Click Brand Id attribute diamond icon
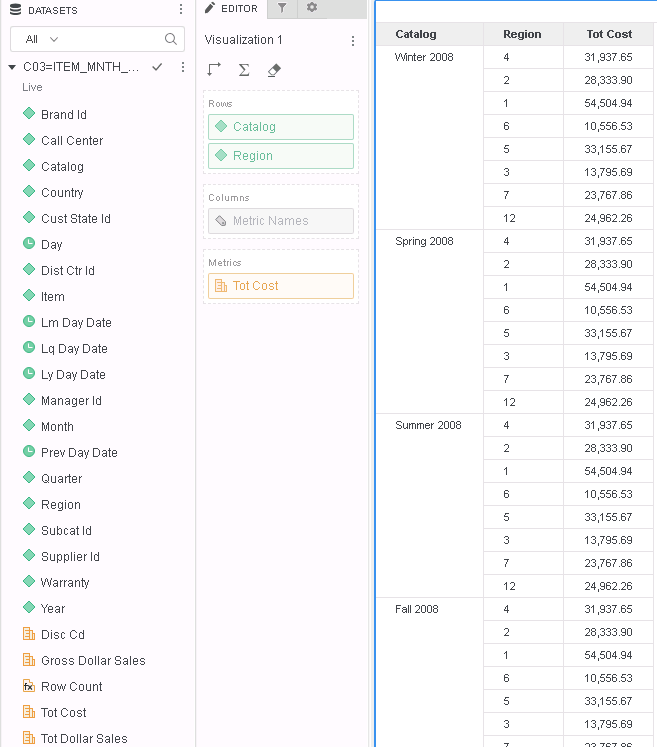 coord(29,113)
